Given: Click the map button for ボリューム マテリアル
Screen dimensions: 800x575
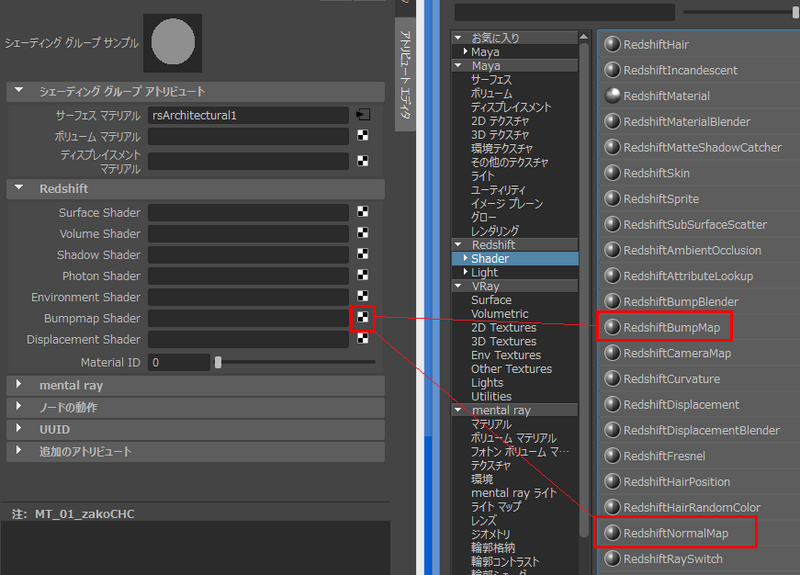Looking at the screenshot, I should click(x=363, y=136).
